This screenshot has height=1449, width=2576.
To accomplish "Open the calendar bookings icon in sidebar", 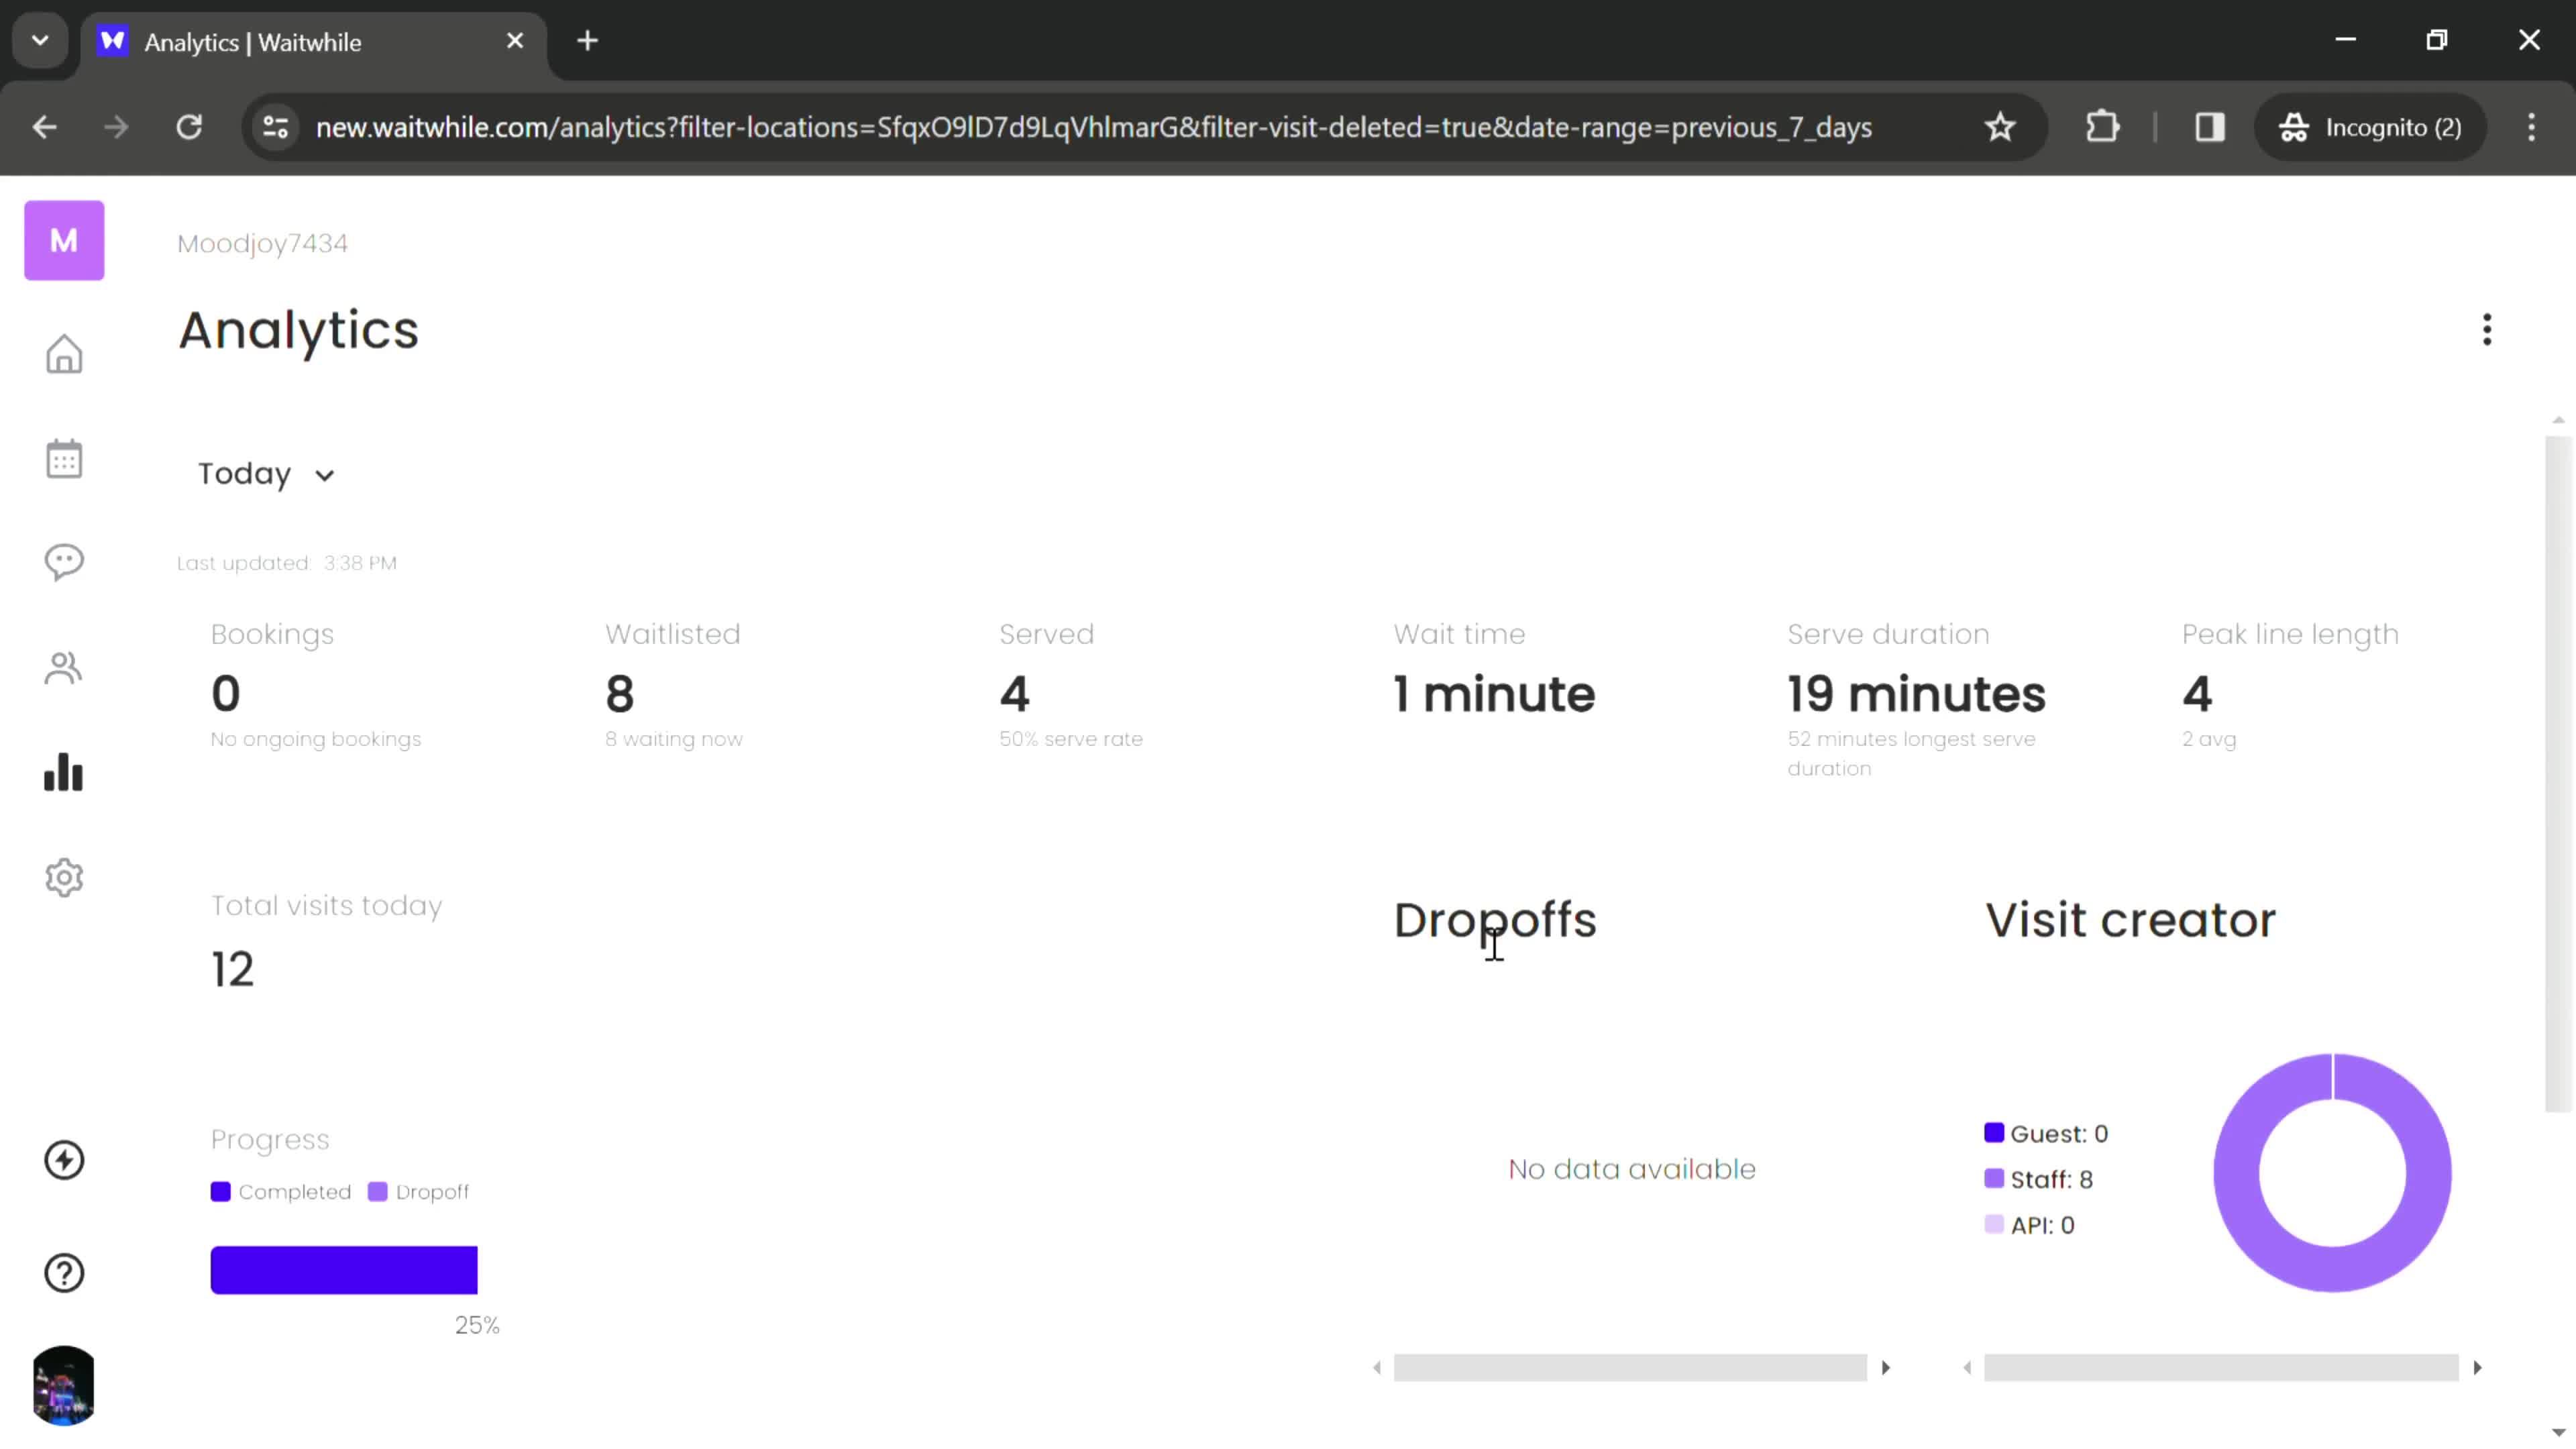I will (64, 459).
